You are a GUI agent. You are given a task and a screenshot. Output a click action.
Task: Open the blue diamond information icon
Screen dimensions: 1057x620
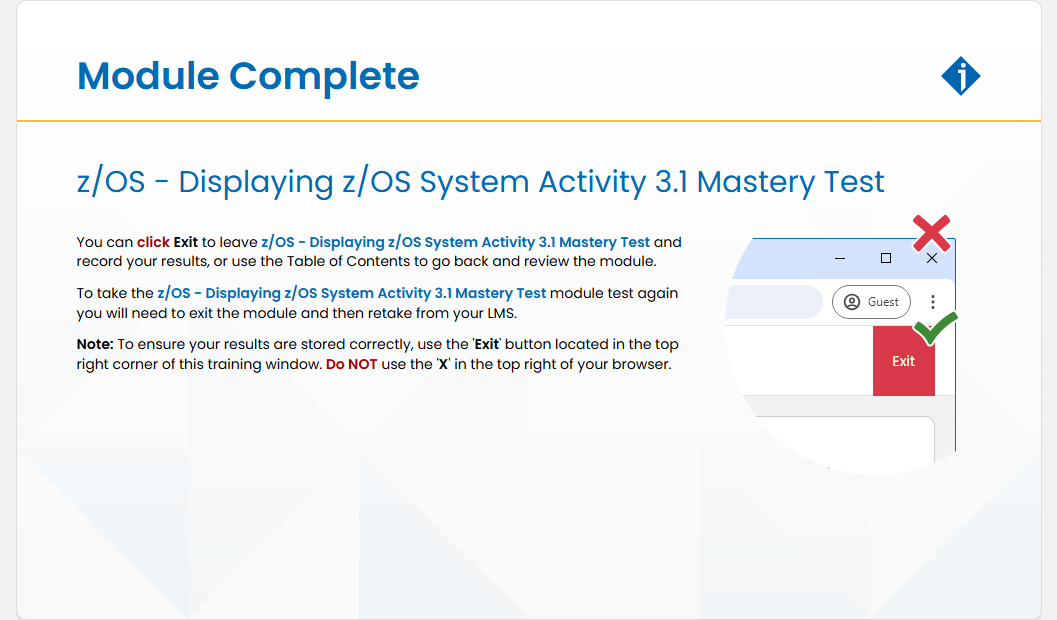(961, 76)
